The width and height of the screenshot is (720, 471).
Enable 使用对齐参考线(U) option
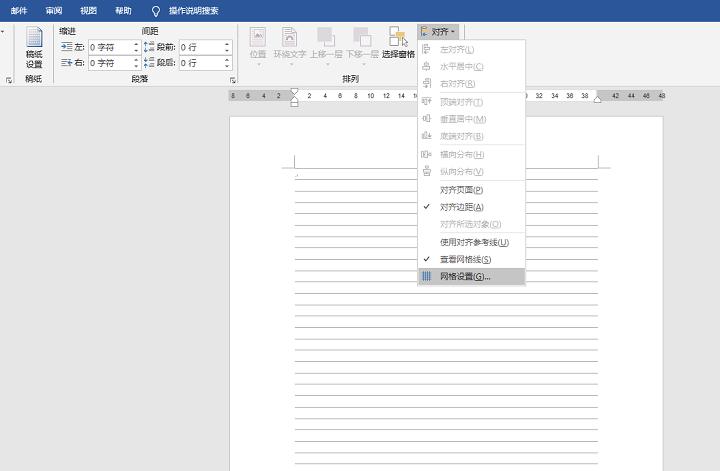471,242
